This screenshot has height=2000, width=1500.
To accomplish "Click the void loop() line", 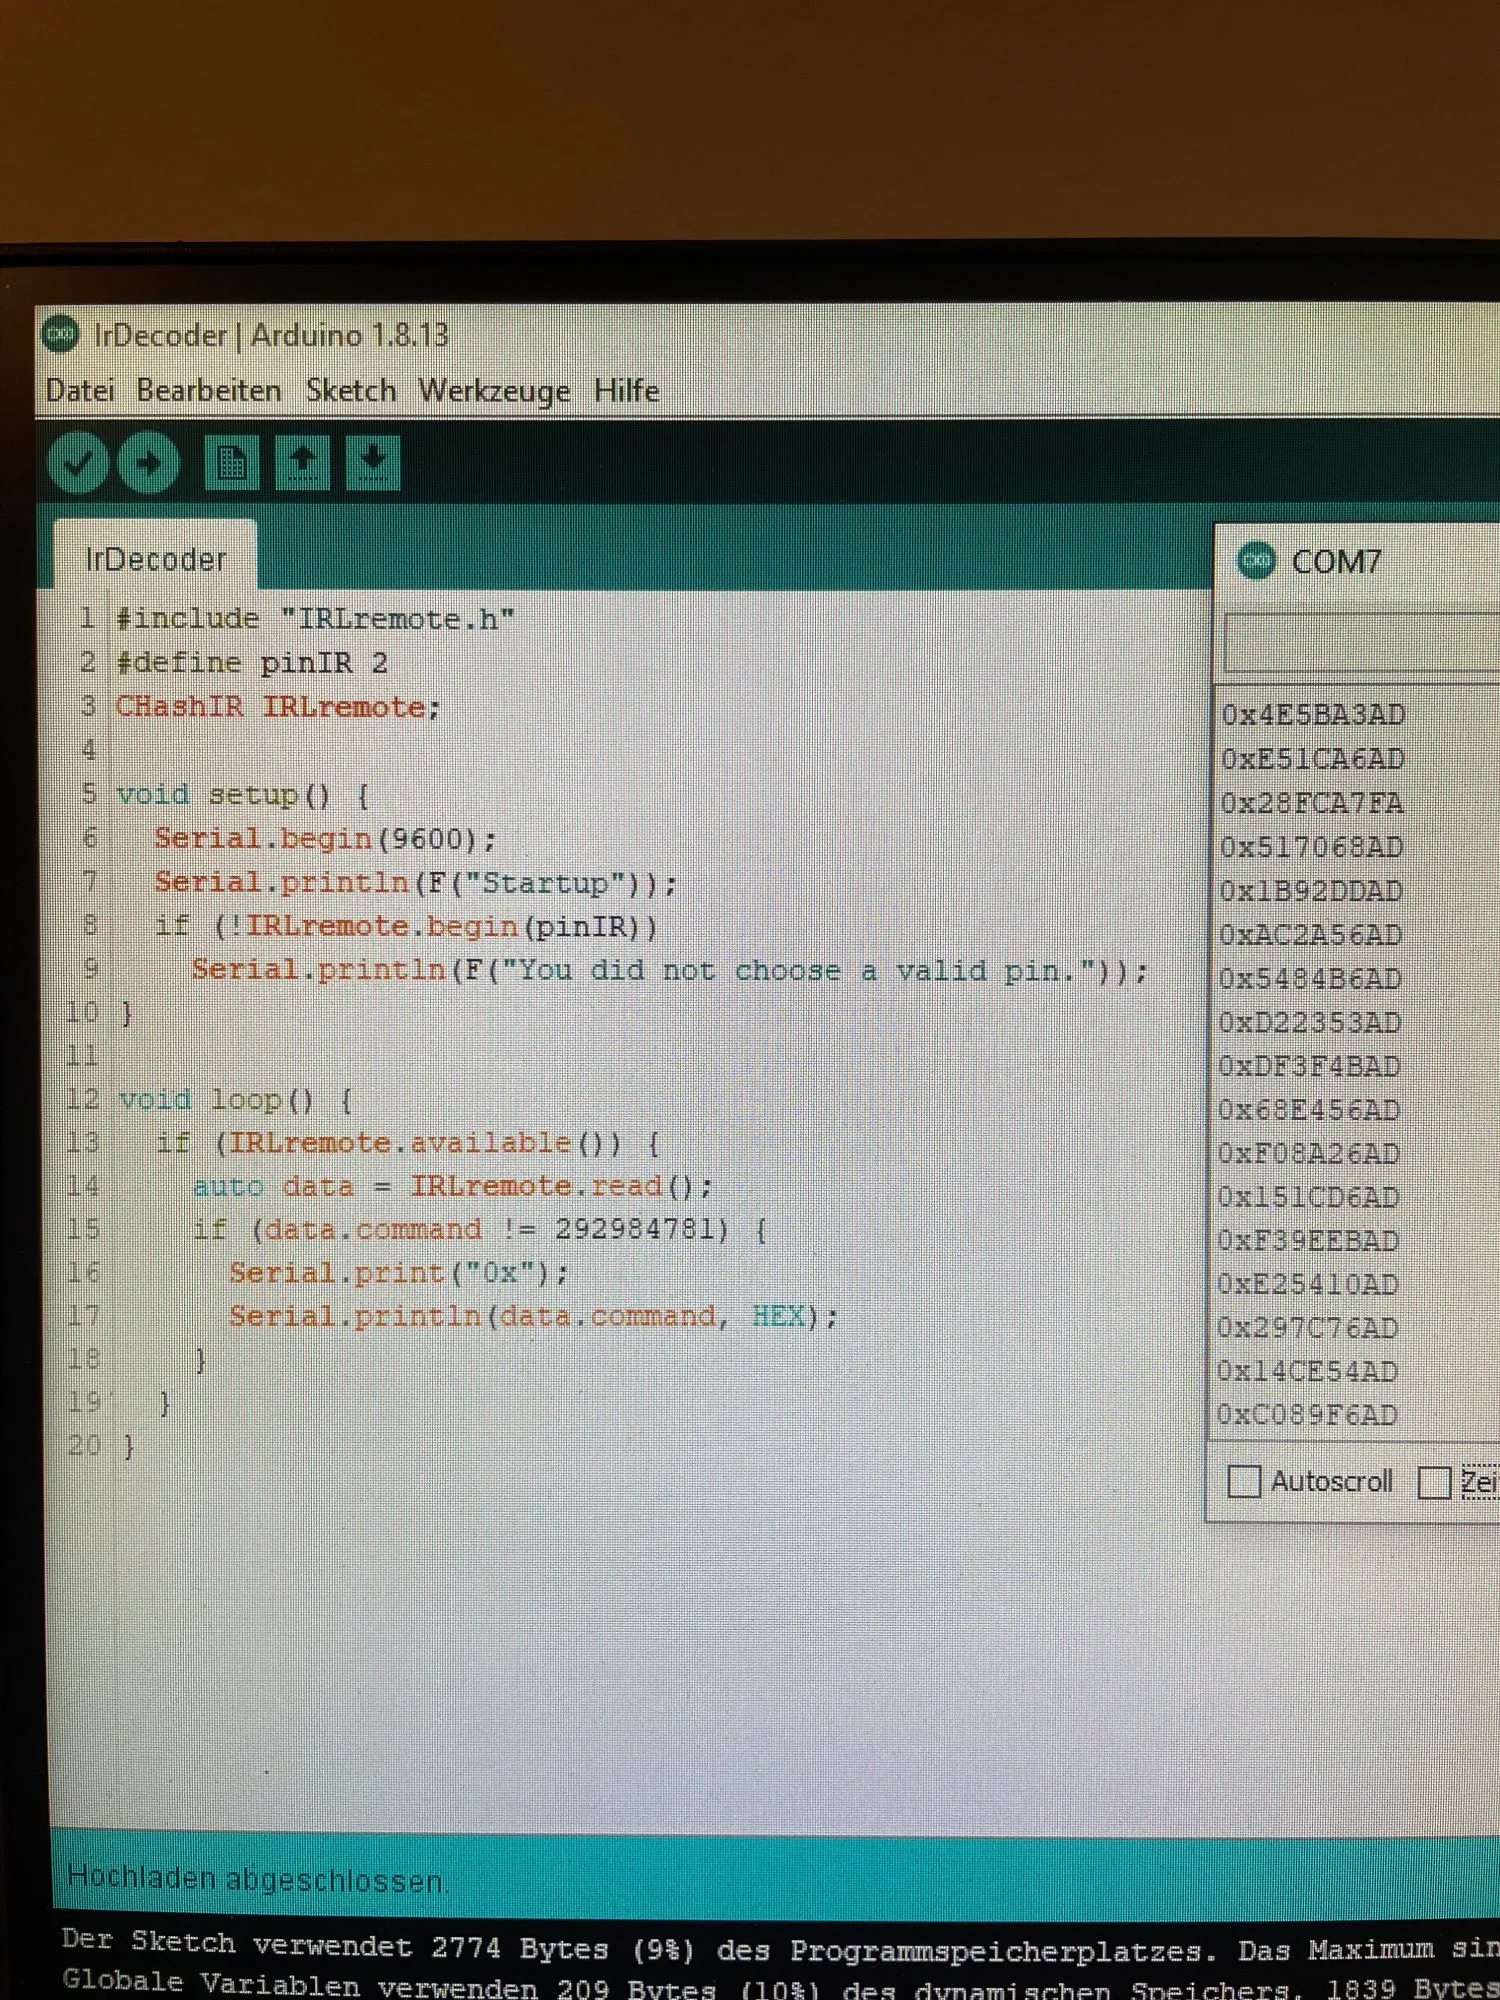I will 235,1100.
